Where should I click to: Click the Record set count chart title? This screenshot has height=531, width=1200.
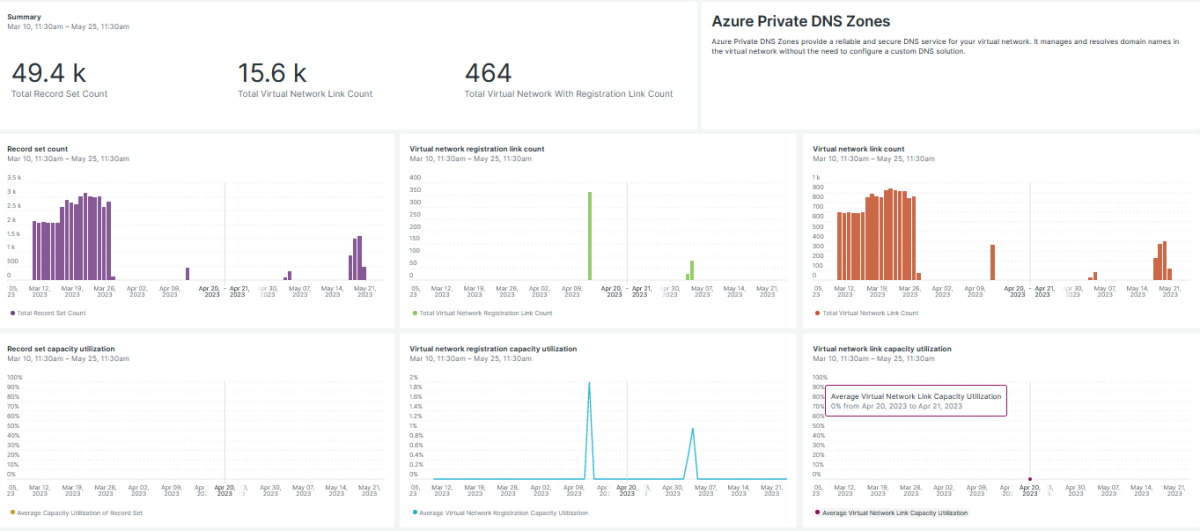(38, 149)
